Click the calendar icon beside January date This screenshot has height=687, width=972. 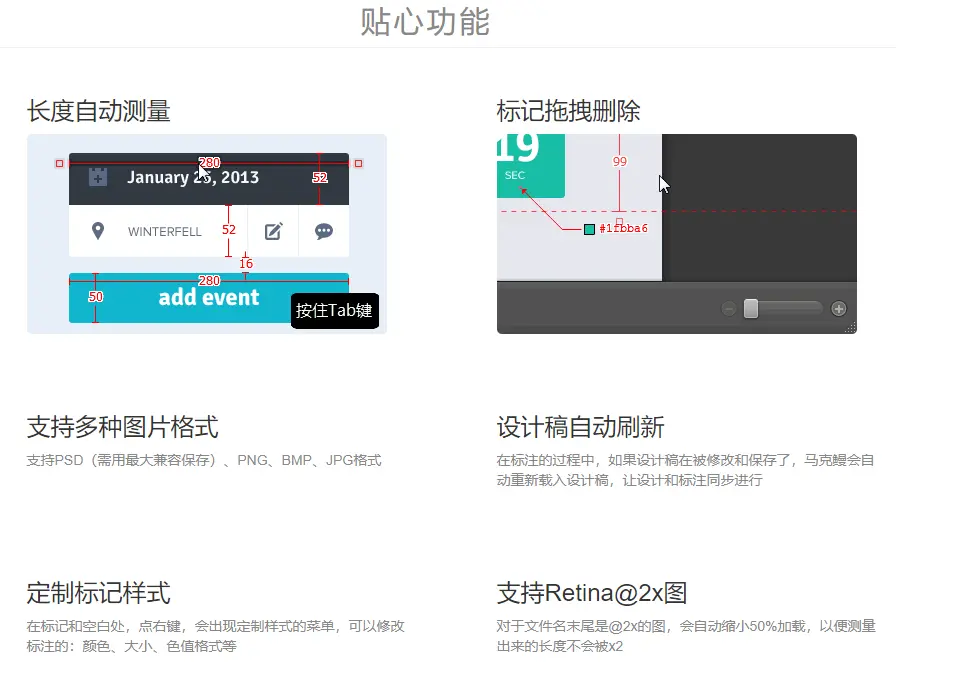97,177
